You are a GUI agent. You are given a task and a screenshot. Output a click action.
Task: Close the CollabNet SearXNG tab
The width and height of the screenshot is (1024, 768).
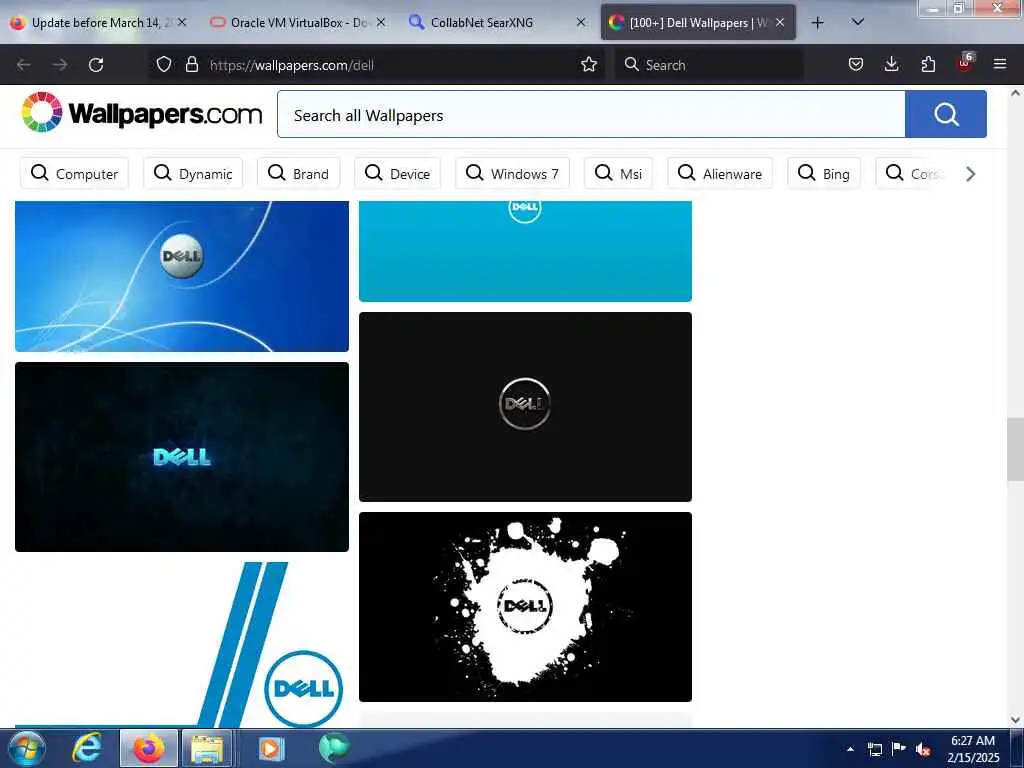coord(581,22)
